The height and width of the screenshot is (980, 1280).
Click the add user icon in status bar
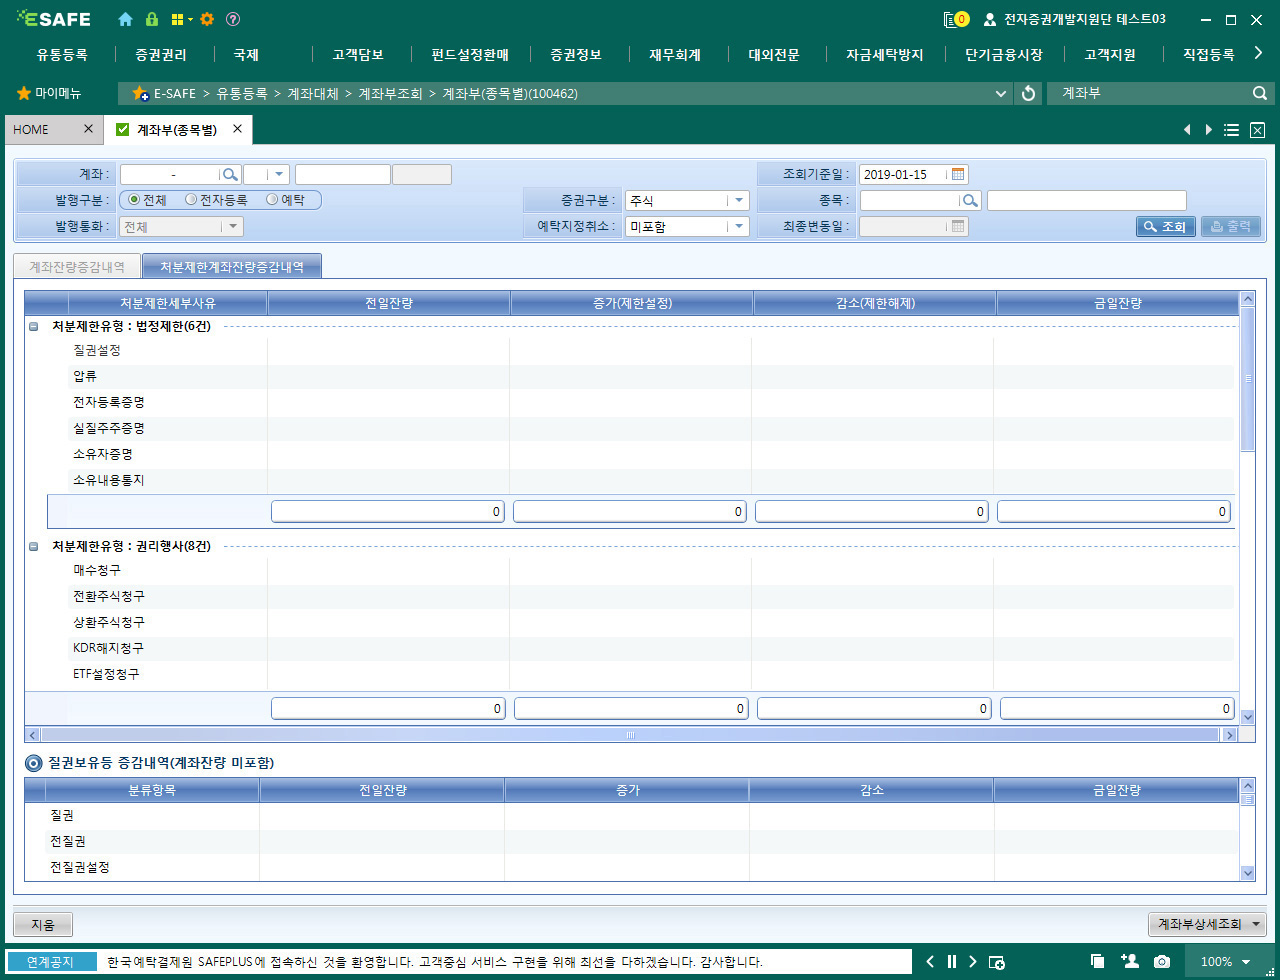[1130, 961]
